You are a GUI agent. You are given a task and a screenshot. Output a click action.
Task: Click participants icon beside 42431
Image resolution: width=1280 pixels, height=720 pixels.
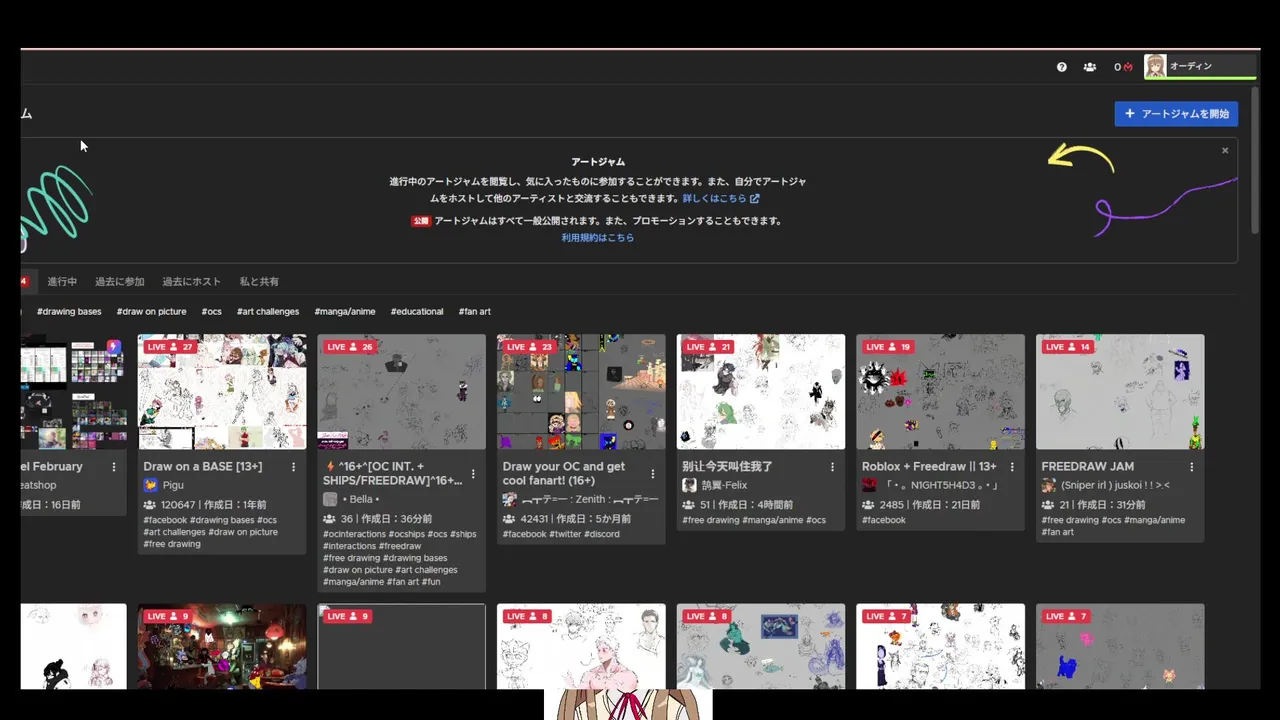click(x=509, y=519)
